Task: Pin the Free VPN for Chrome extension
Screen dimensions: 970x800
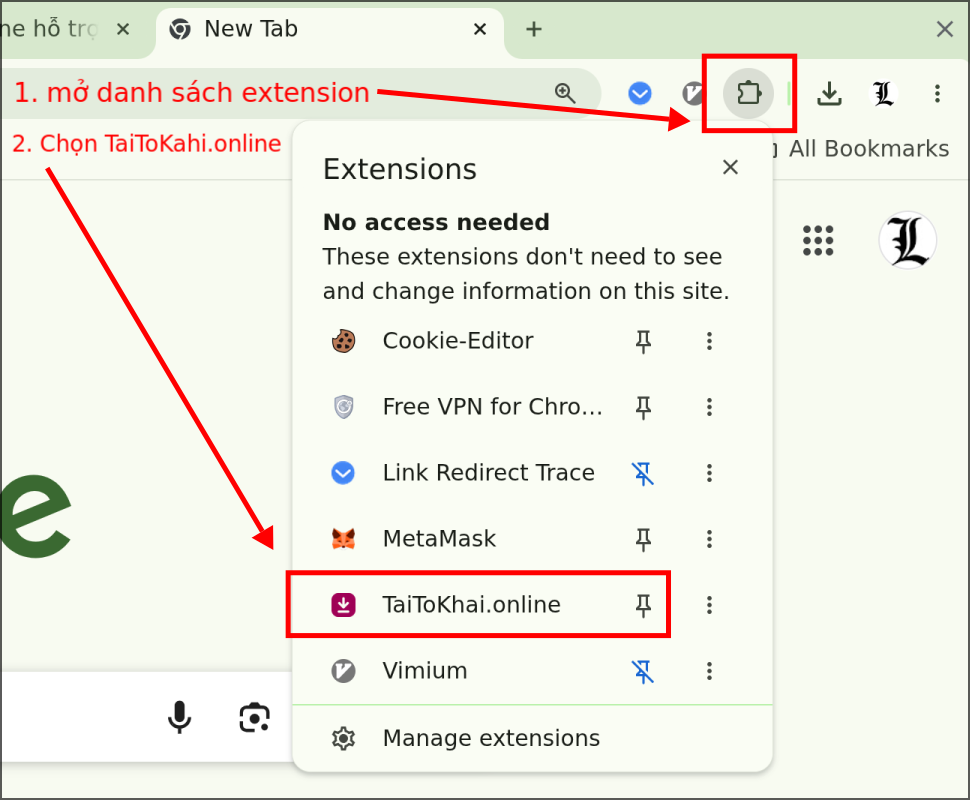Action: point(643,407)
